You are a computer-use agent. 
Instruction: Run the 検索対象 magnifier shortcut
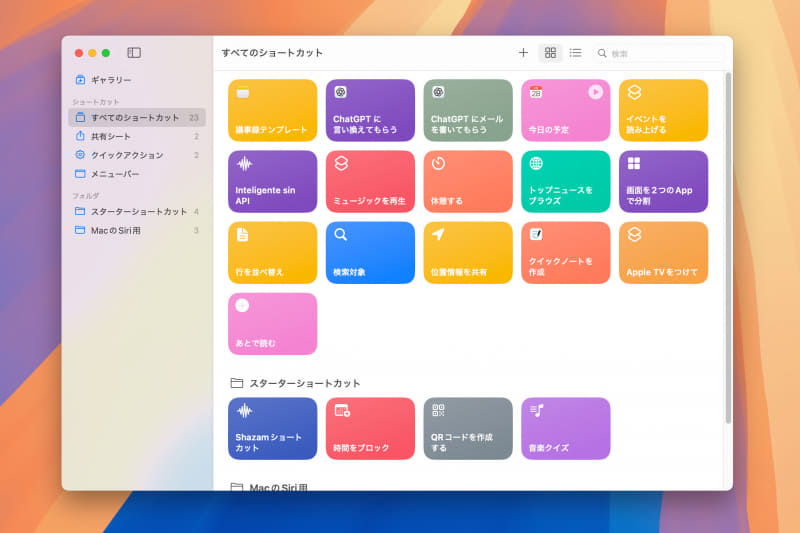click(370, 252)
